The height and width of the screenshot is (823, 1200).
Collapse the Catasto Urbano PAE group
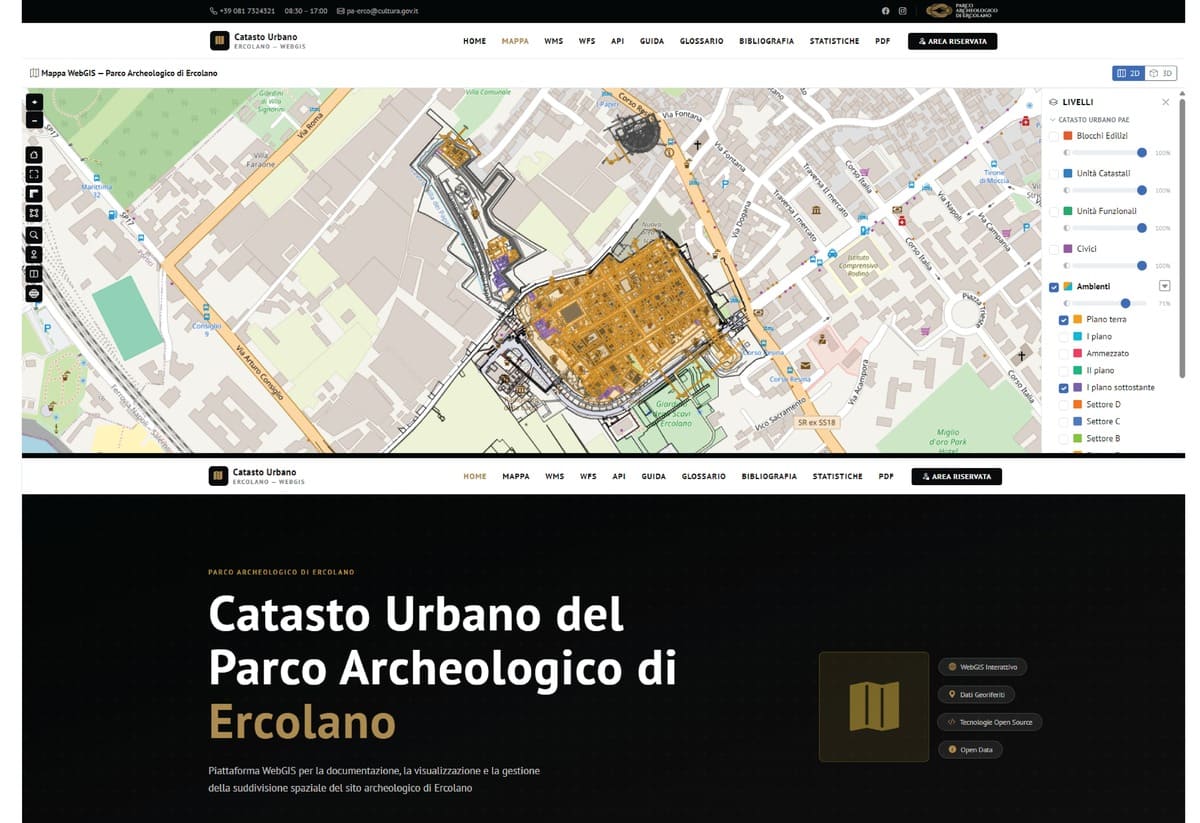point(1052,119)
